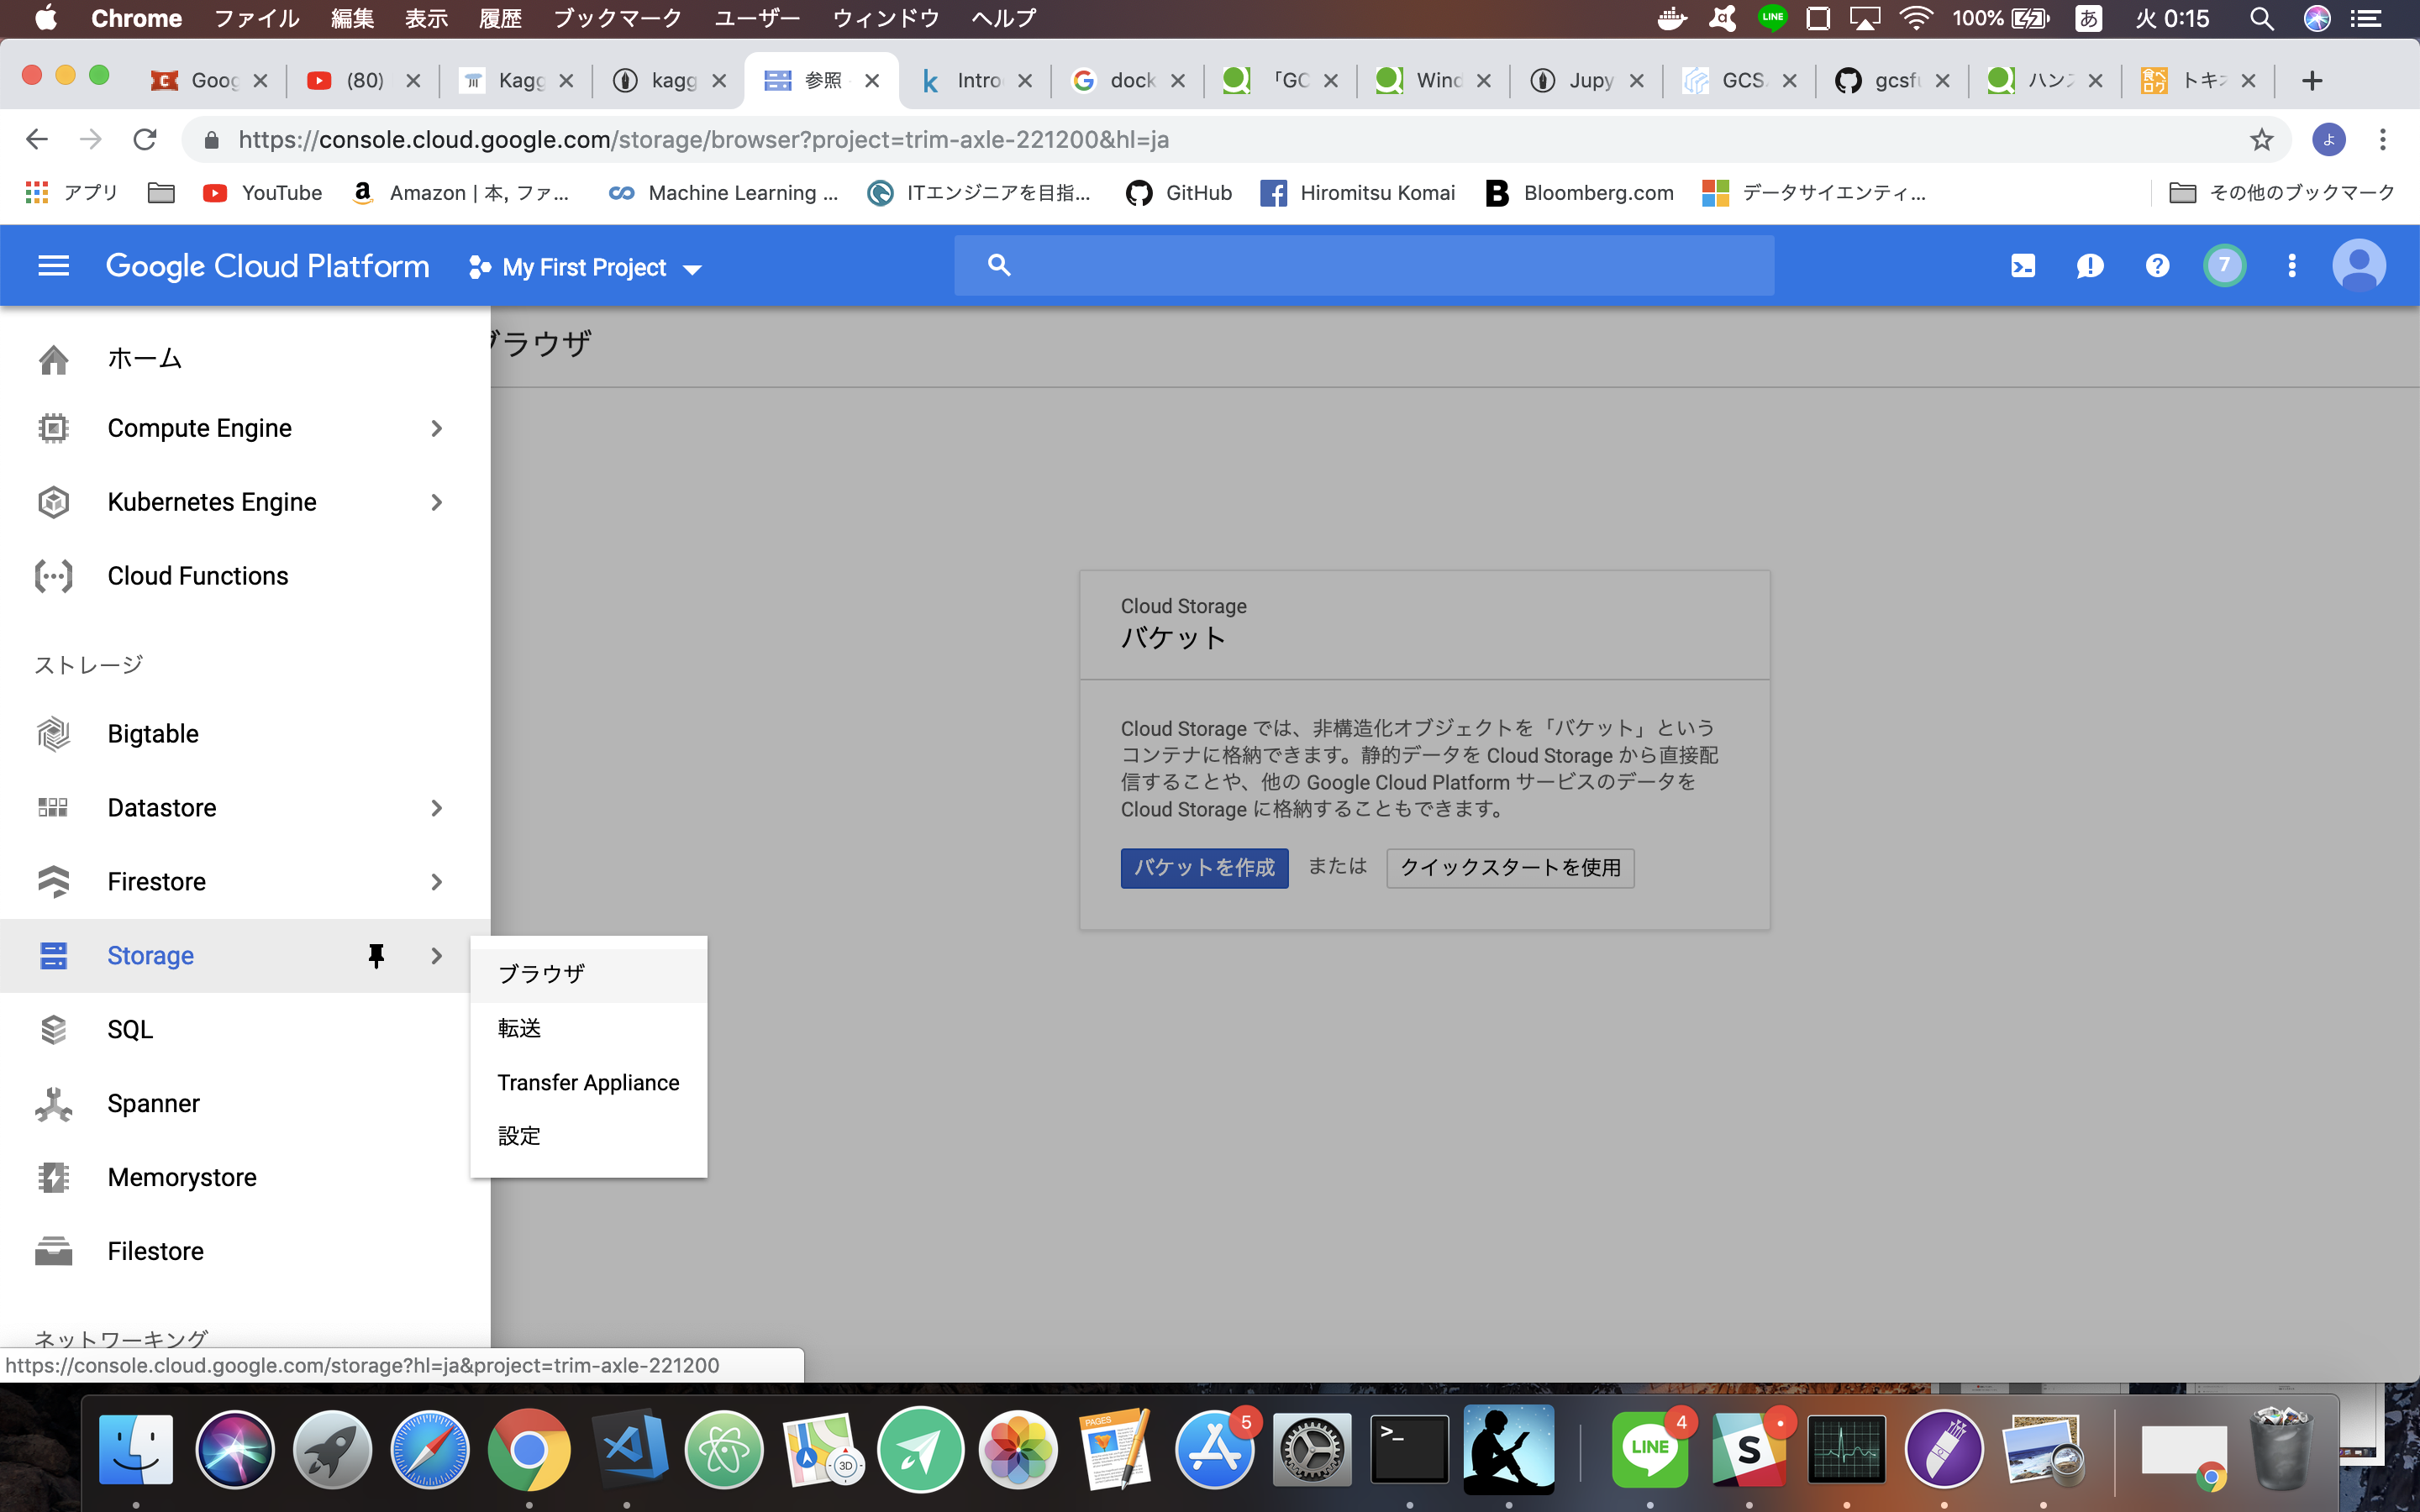
Task: Expand the Kubernetes Engine submenu chevron
Action: tap(436, 502)
